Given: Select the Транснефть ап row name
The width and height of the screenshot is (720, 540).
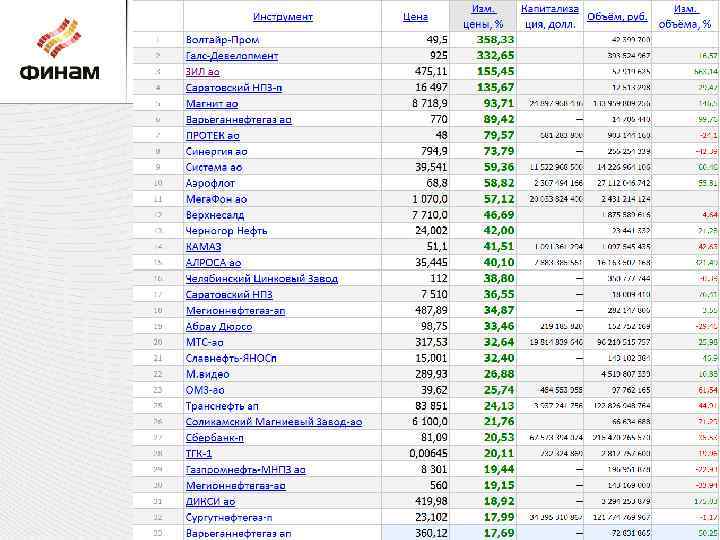Looking at the screenshot, I should [x=222, y=406].
